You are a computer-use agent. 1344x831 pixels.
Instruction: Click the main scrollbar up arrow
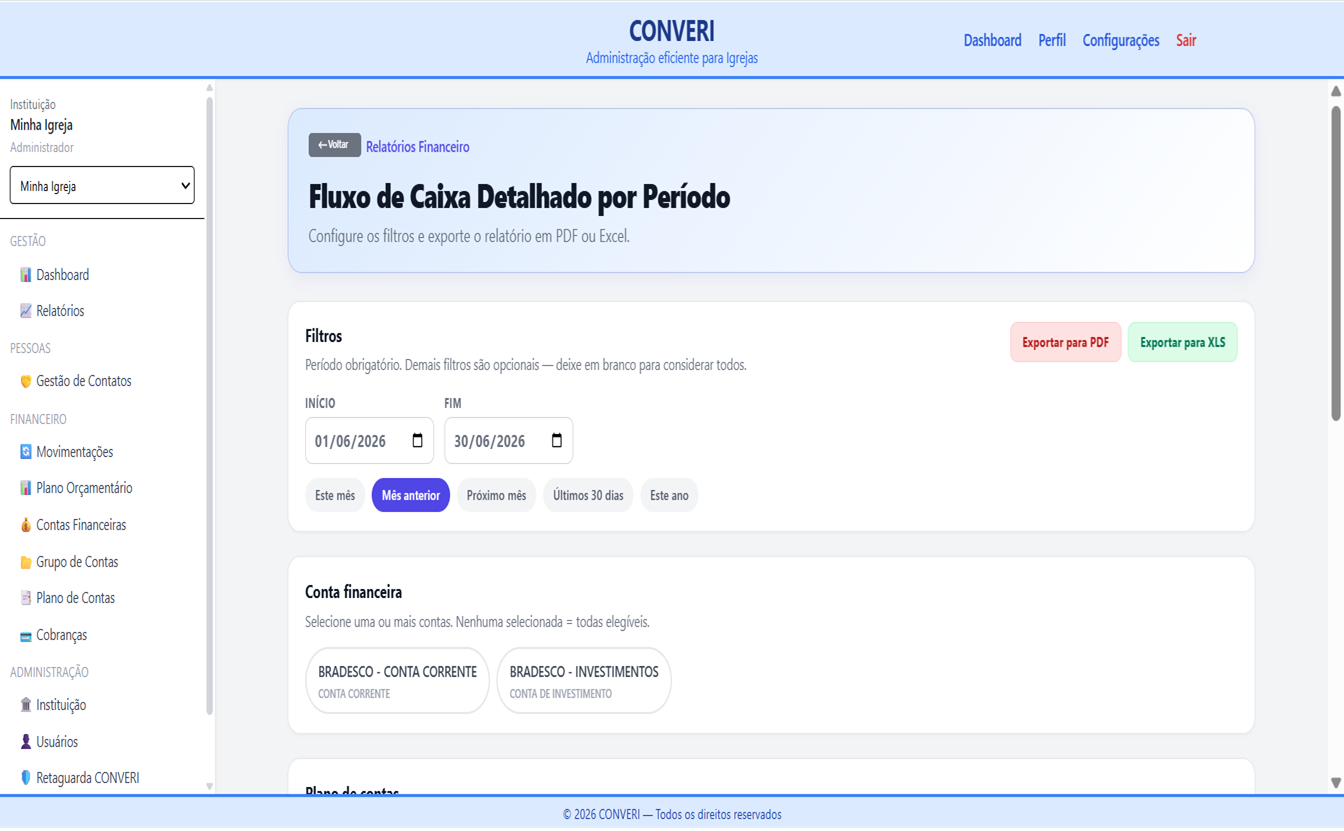(x=1336, y=91)
